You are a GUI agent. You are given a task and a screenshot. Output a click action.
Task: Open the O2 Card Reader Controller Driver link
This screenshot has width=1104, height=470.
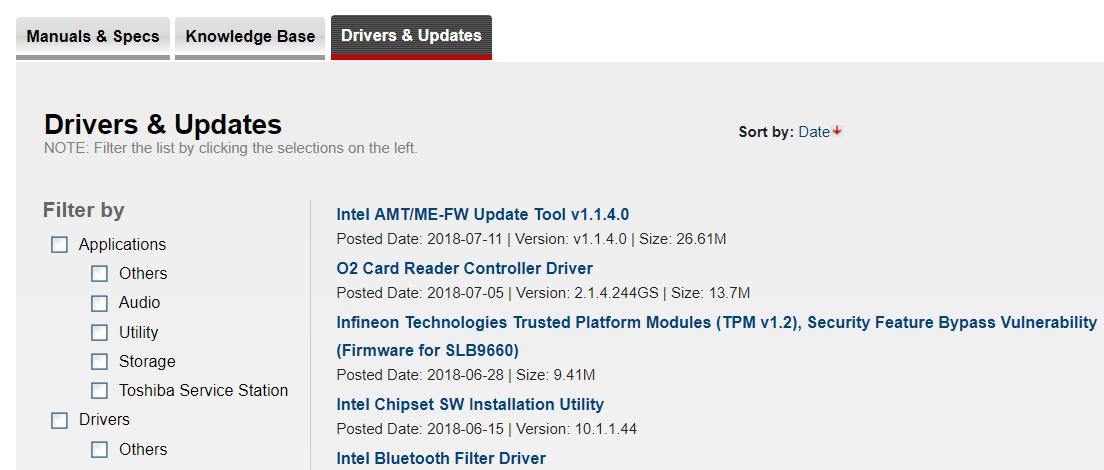pos(464,268)
